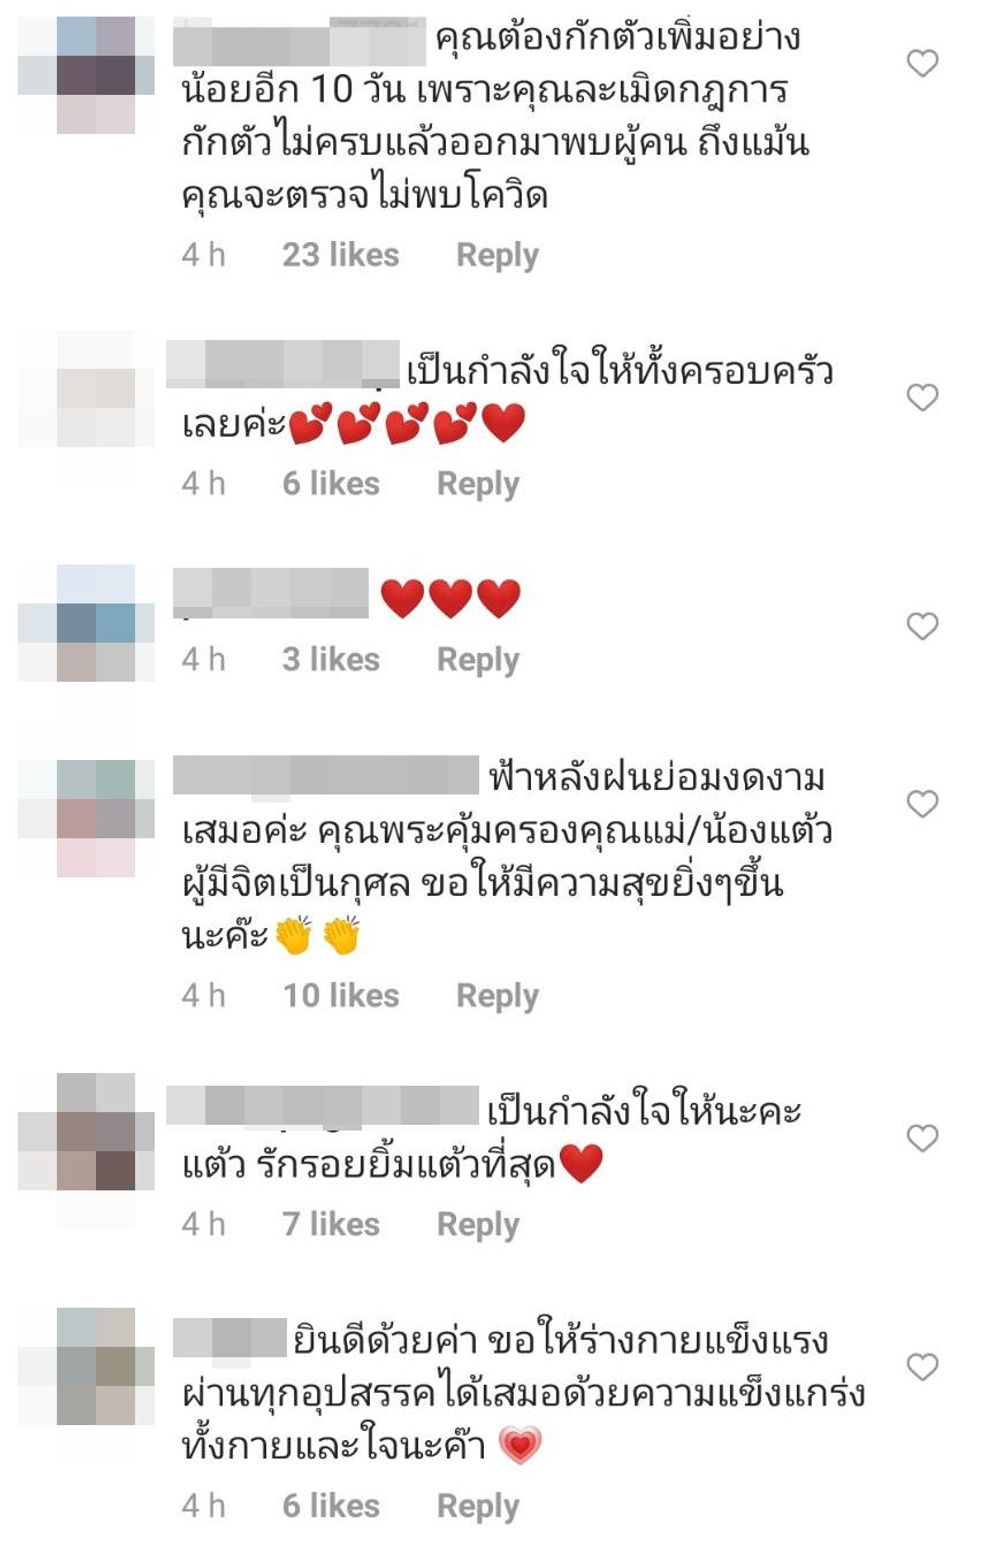Open the first commenter's profile picture
The width and height of the screenshot is (1000, 1543).
87,75
